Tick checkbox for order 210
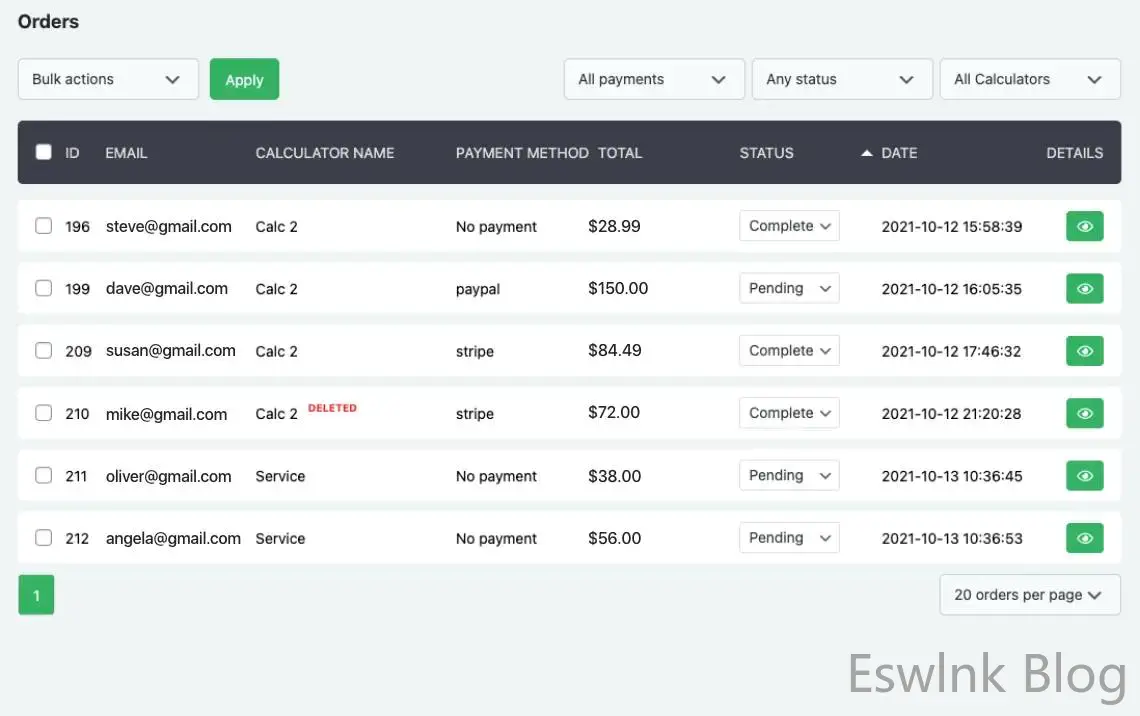The height and width of the screenshot is (716, 1140). click(x=43, y=413)
